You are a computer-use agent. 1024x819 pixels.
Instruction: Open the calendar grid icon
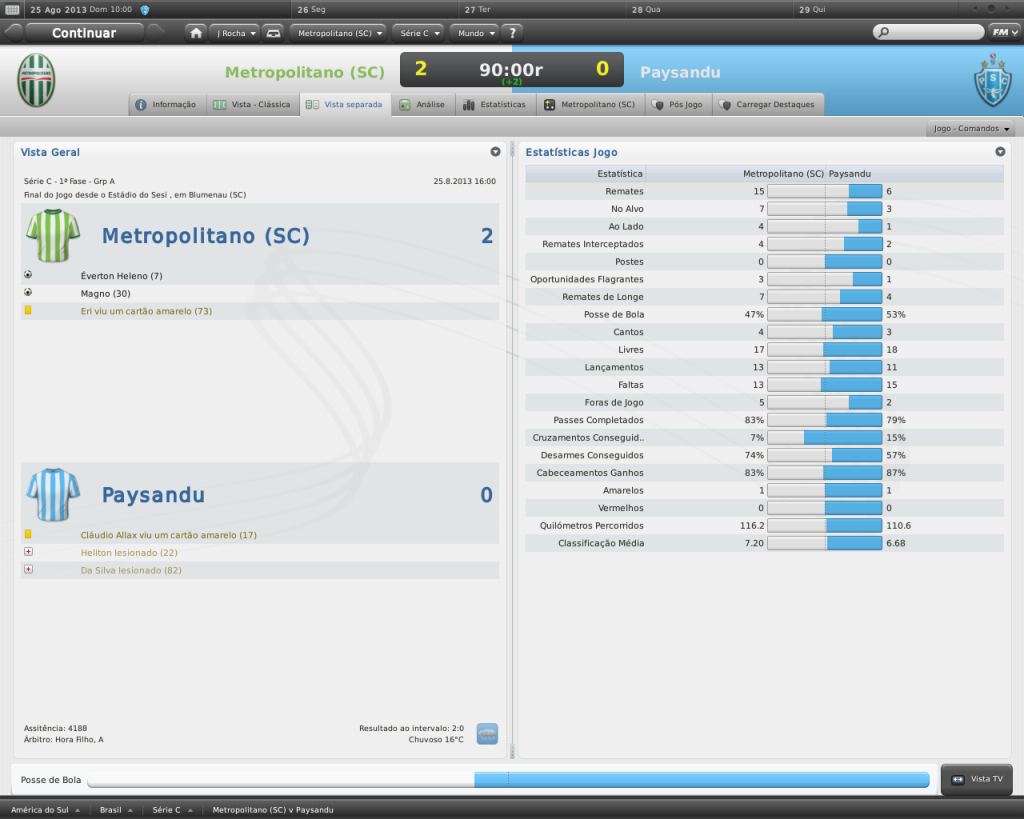(13, 10)
